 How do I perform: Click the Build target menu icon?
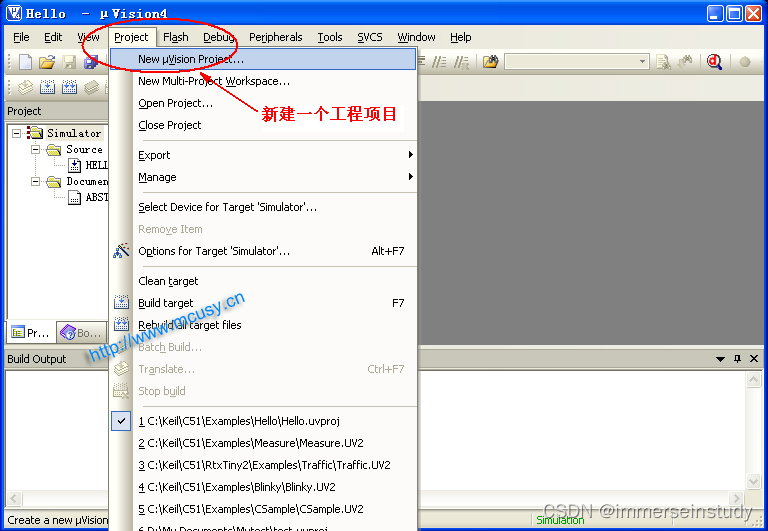pyautogui.click(x=121, y=302)
